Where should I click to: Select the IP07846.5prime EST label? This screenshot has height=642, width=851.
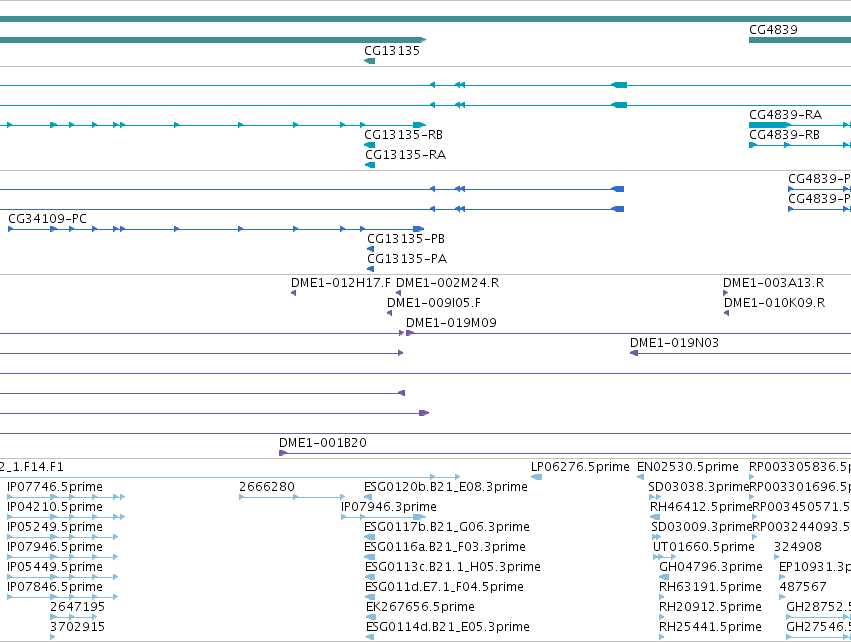pyautogui.click(x=55, y=587)
